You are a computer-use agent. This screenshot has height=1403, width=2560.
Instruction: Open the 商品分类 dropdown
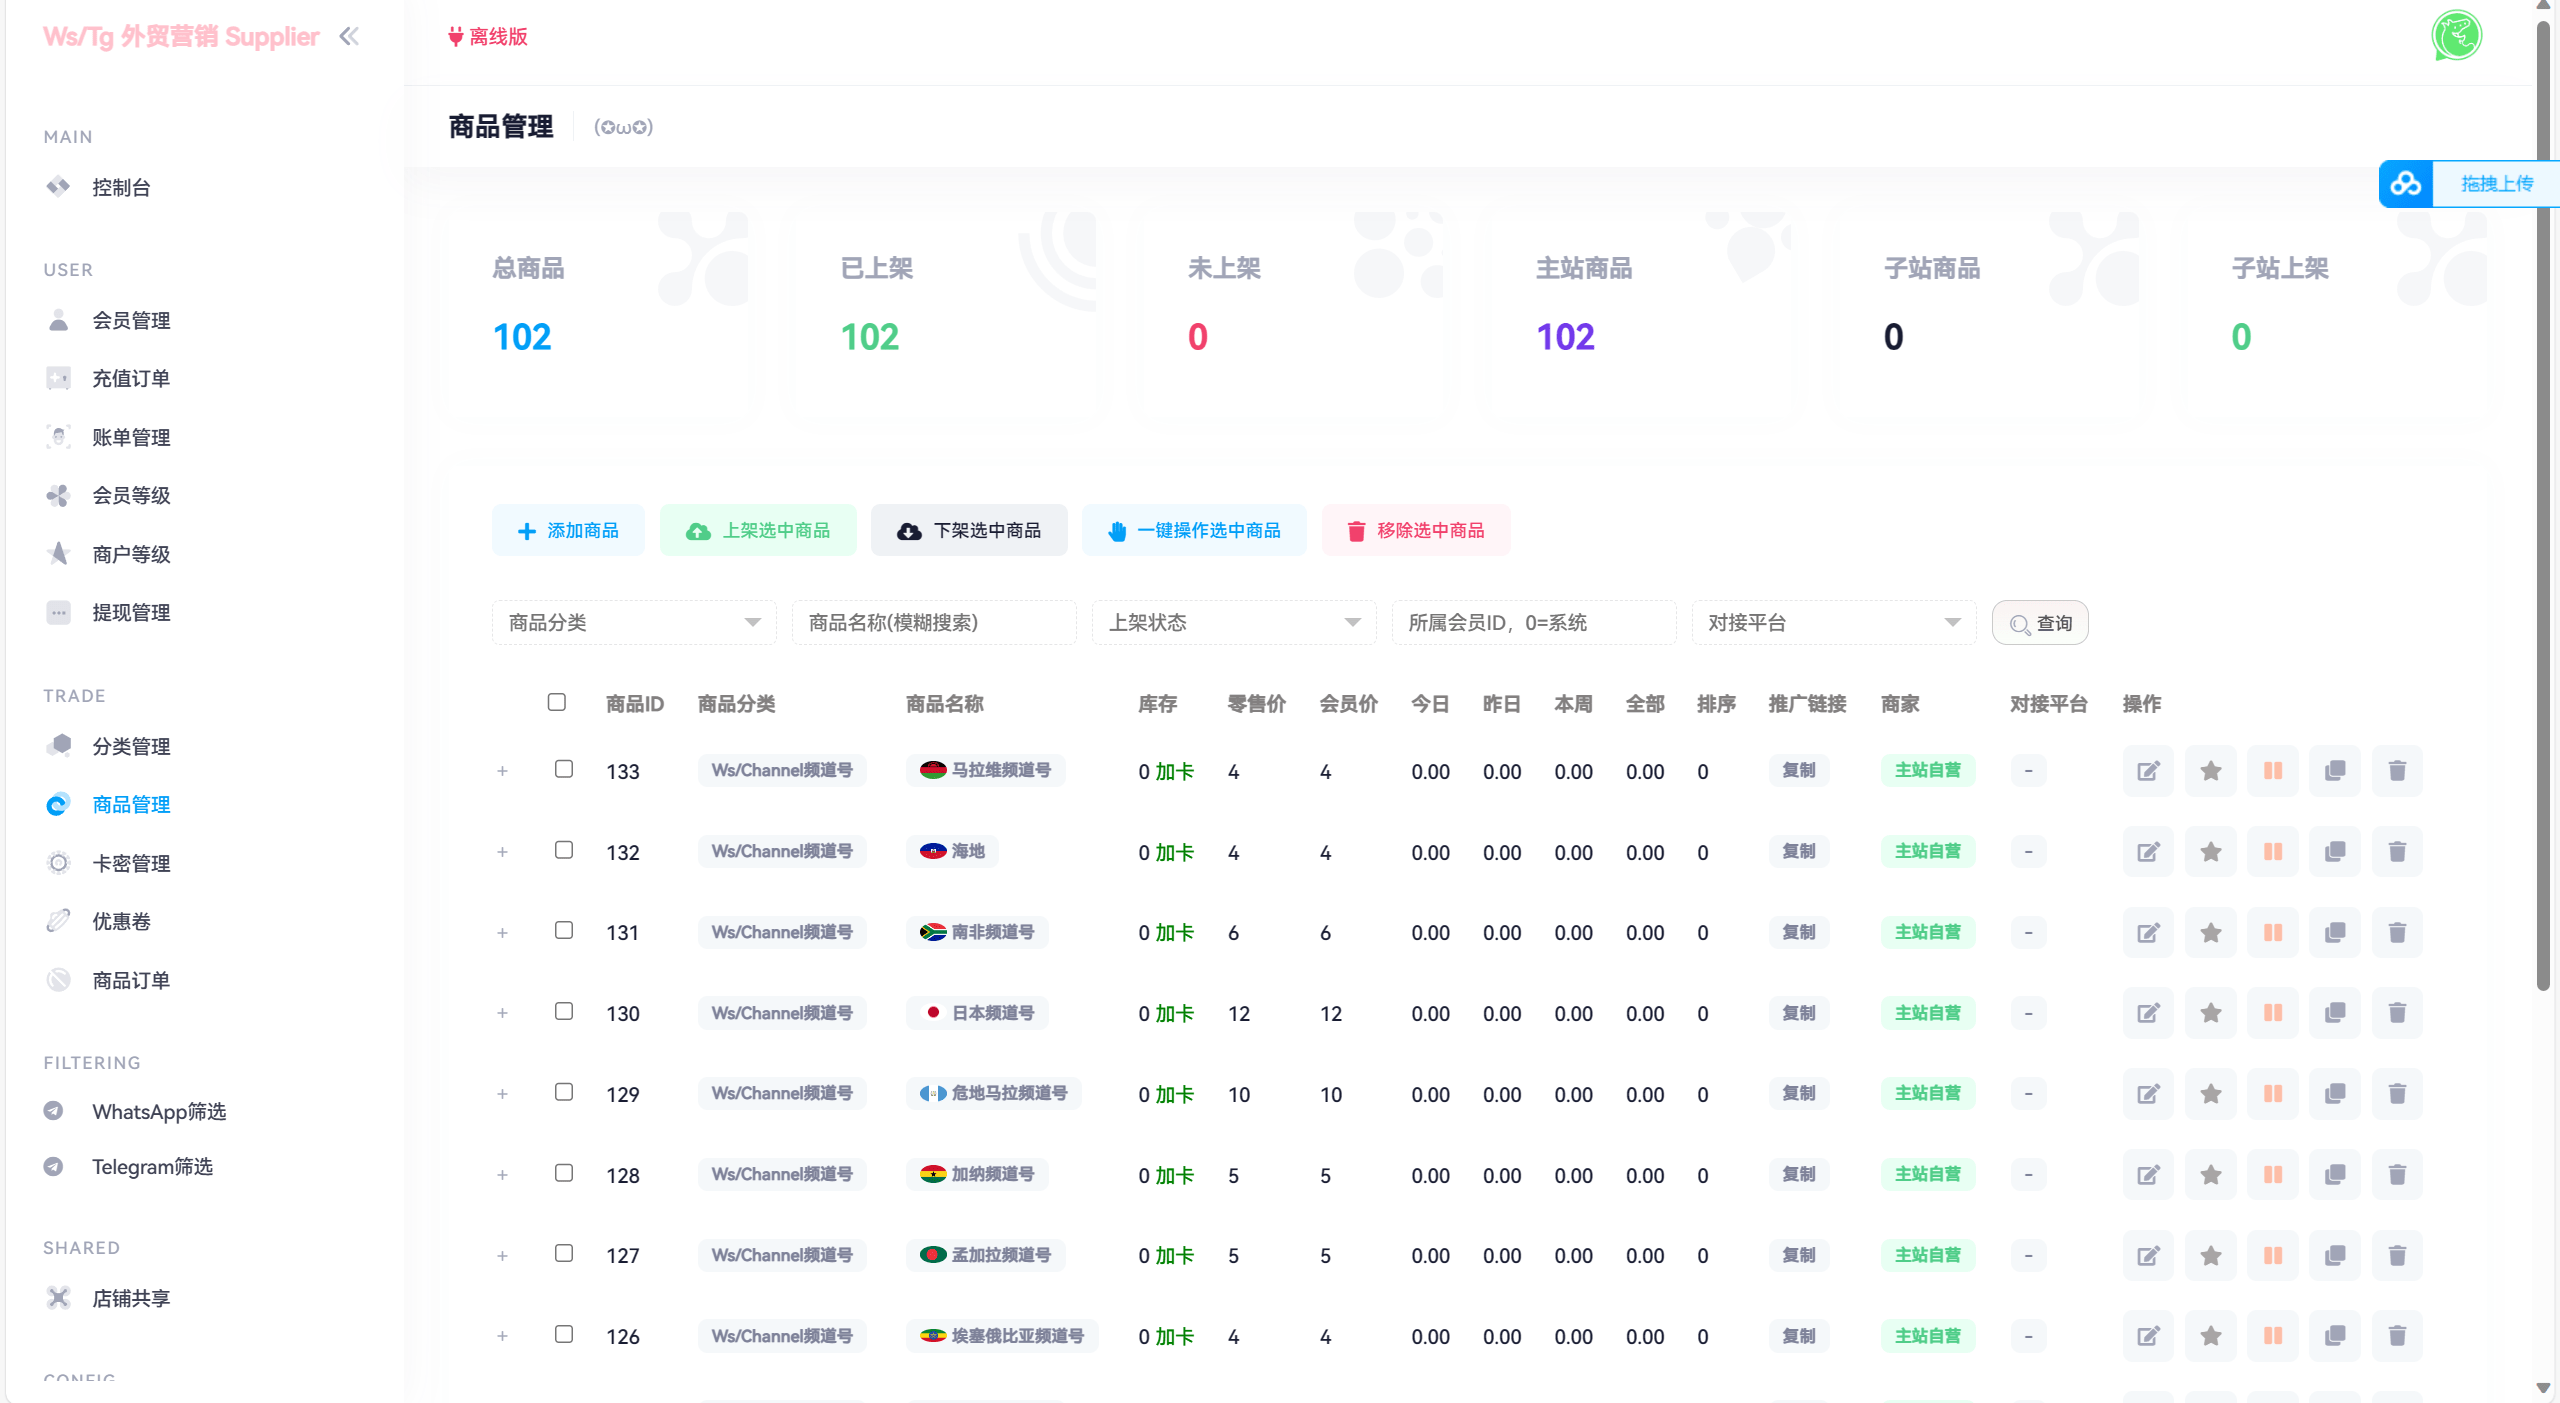[633, 621]
